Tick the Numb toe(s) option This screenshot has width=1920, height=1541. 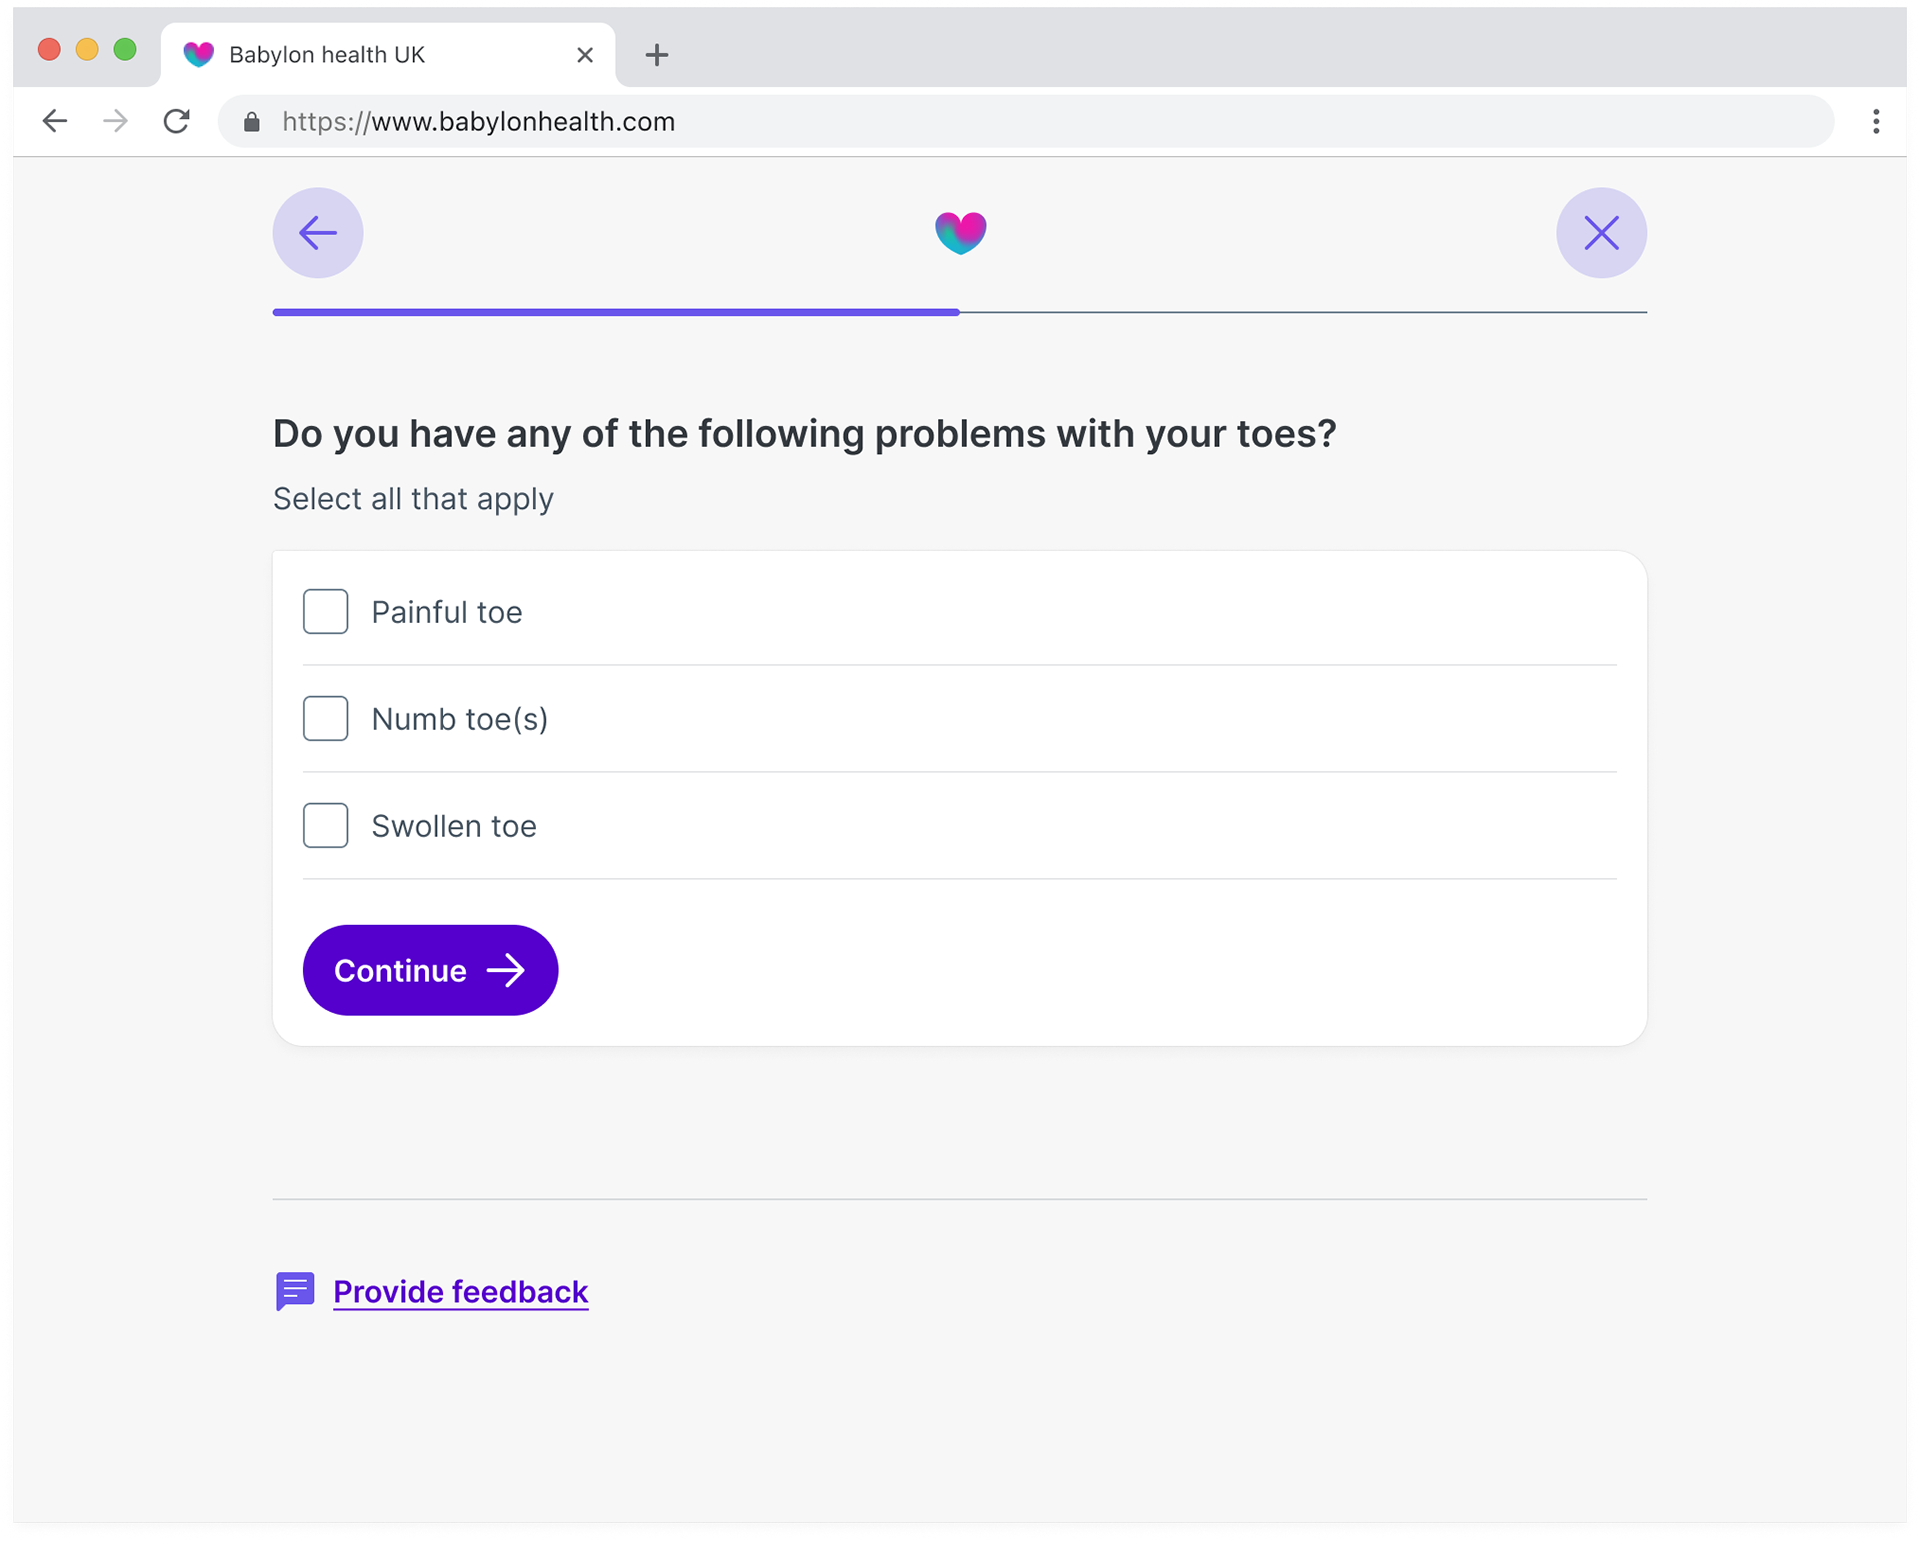click(326, 719)
